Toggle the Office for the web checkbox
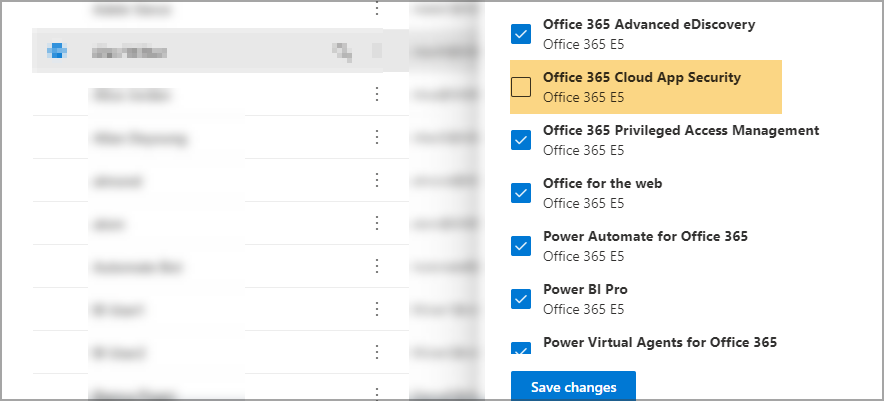The image size is (884, 401). pyautogui.click(x=521, y=193)
